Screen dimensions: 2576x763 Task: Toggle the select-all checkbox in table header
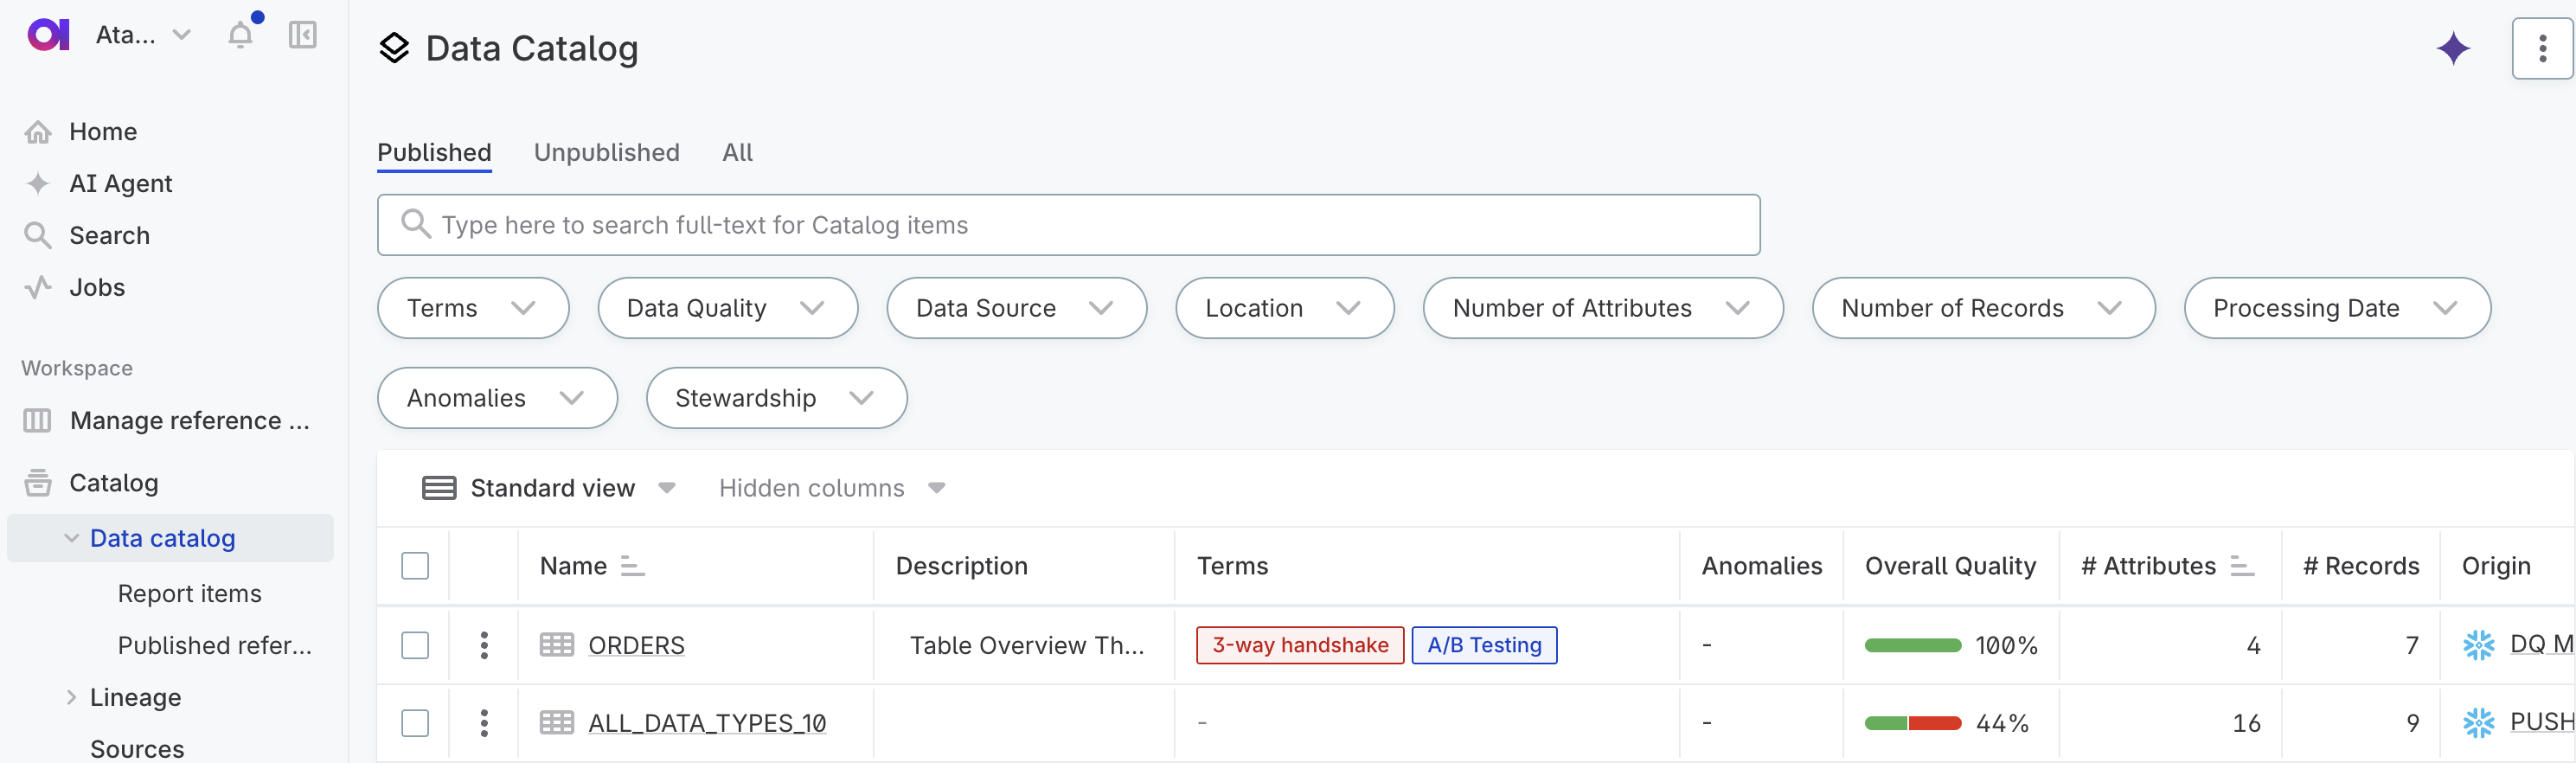click(x=415, y=566)
